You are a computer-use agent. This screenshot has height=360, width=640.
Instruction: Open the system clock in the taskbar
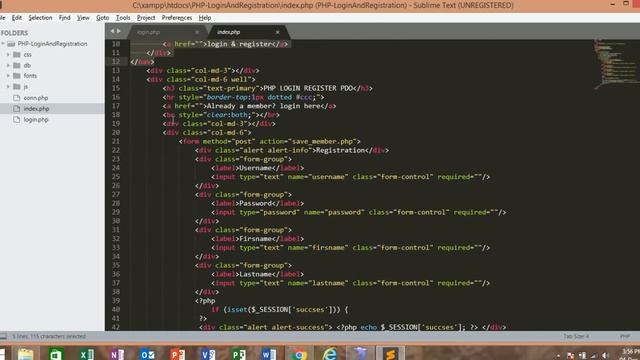(x=631, y=354)
